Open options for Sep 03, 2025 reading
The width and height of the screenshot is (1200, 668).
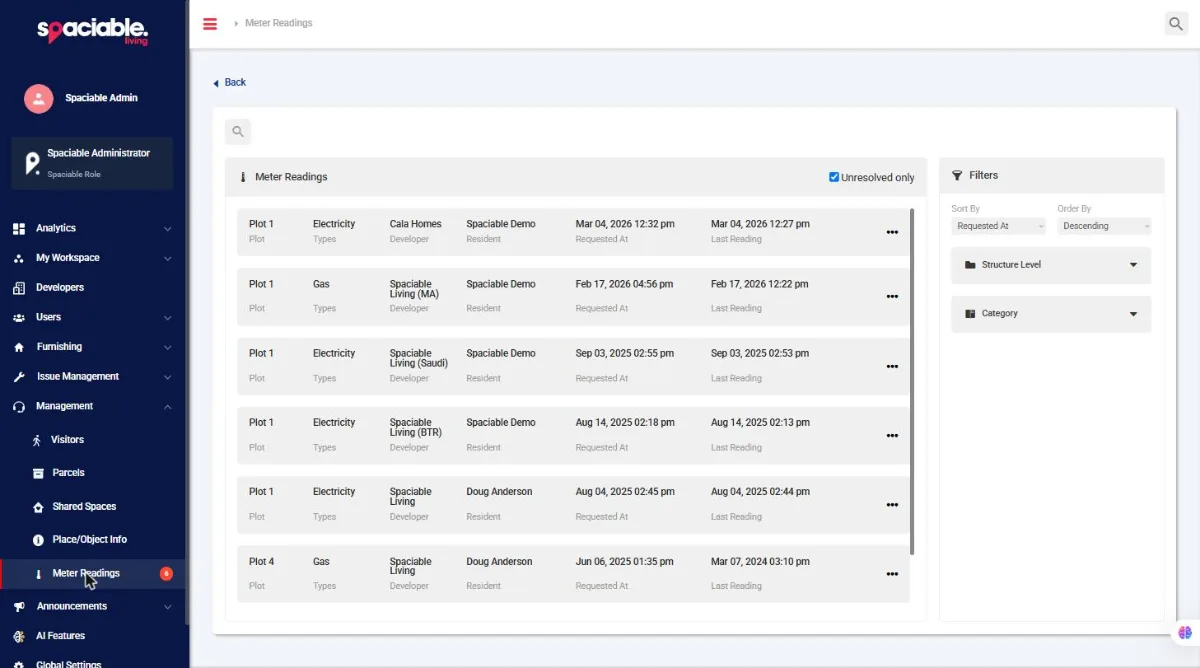892,366
